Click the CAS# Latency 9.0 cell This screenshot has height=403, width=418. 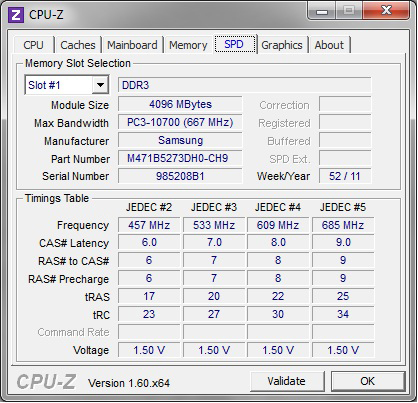pyautogui.click(x=343, y=243)
